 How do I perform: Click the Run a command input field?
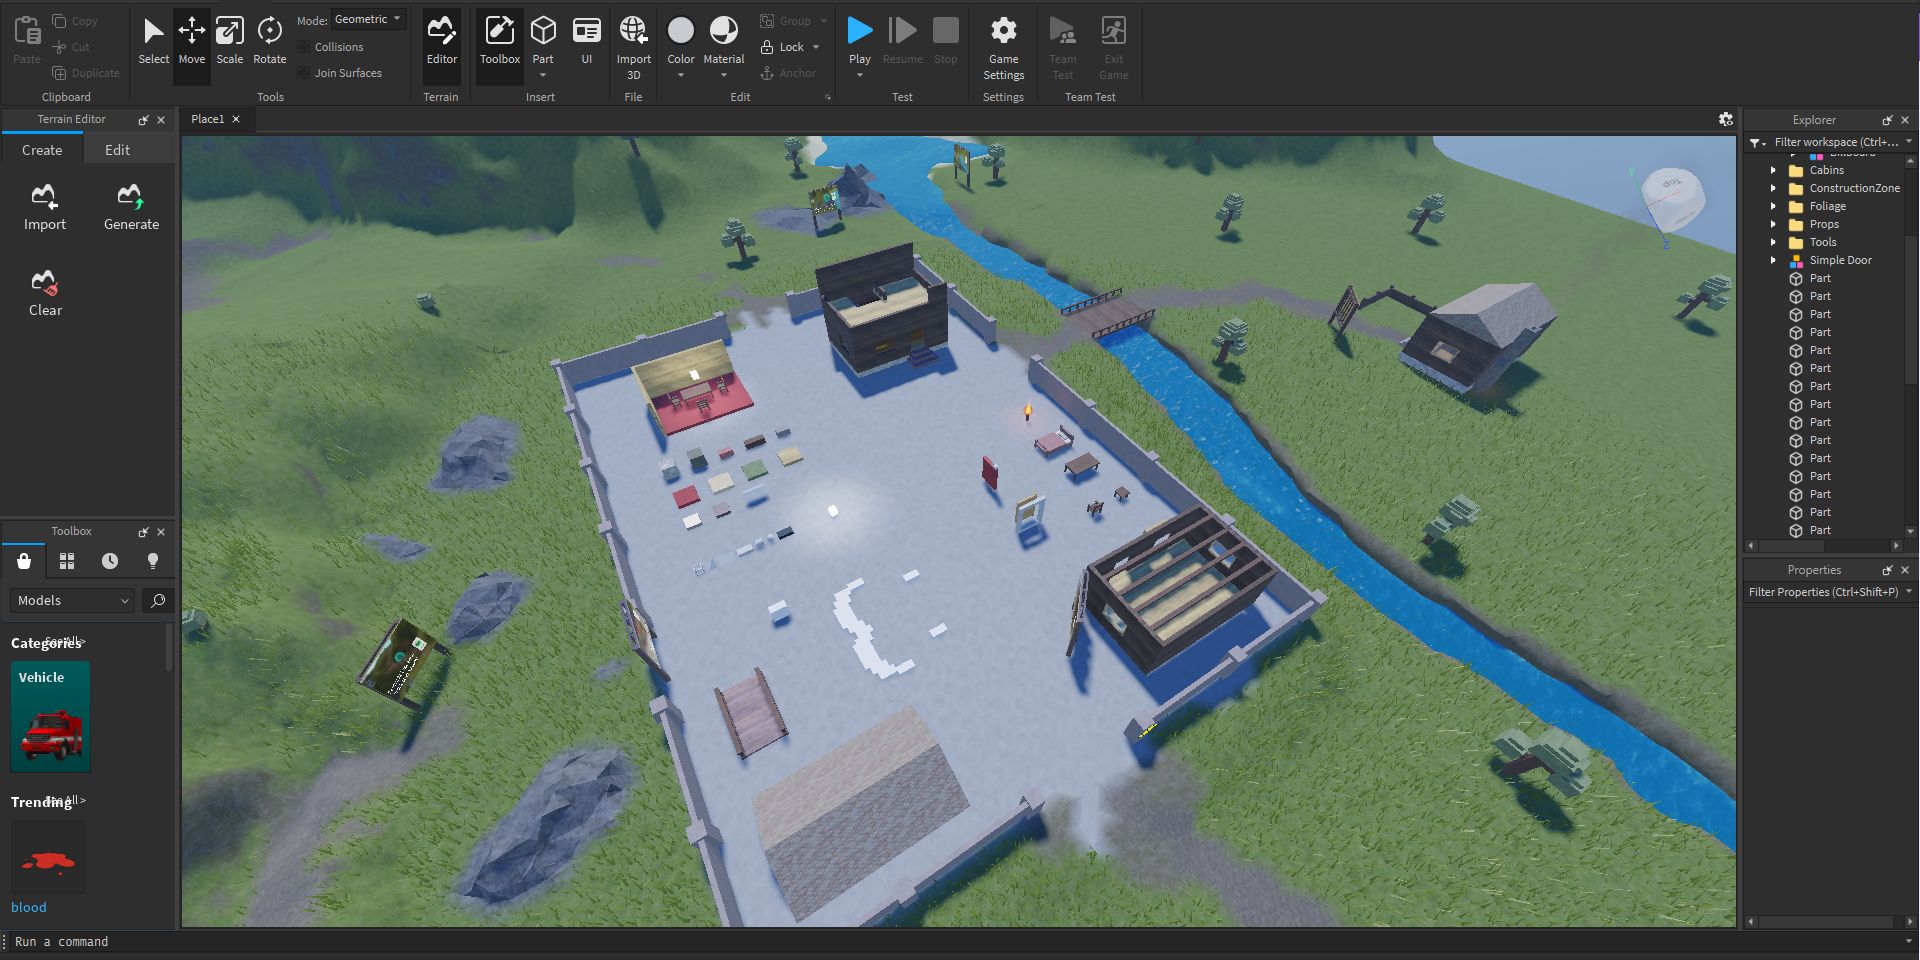point(120,941)
